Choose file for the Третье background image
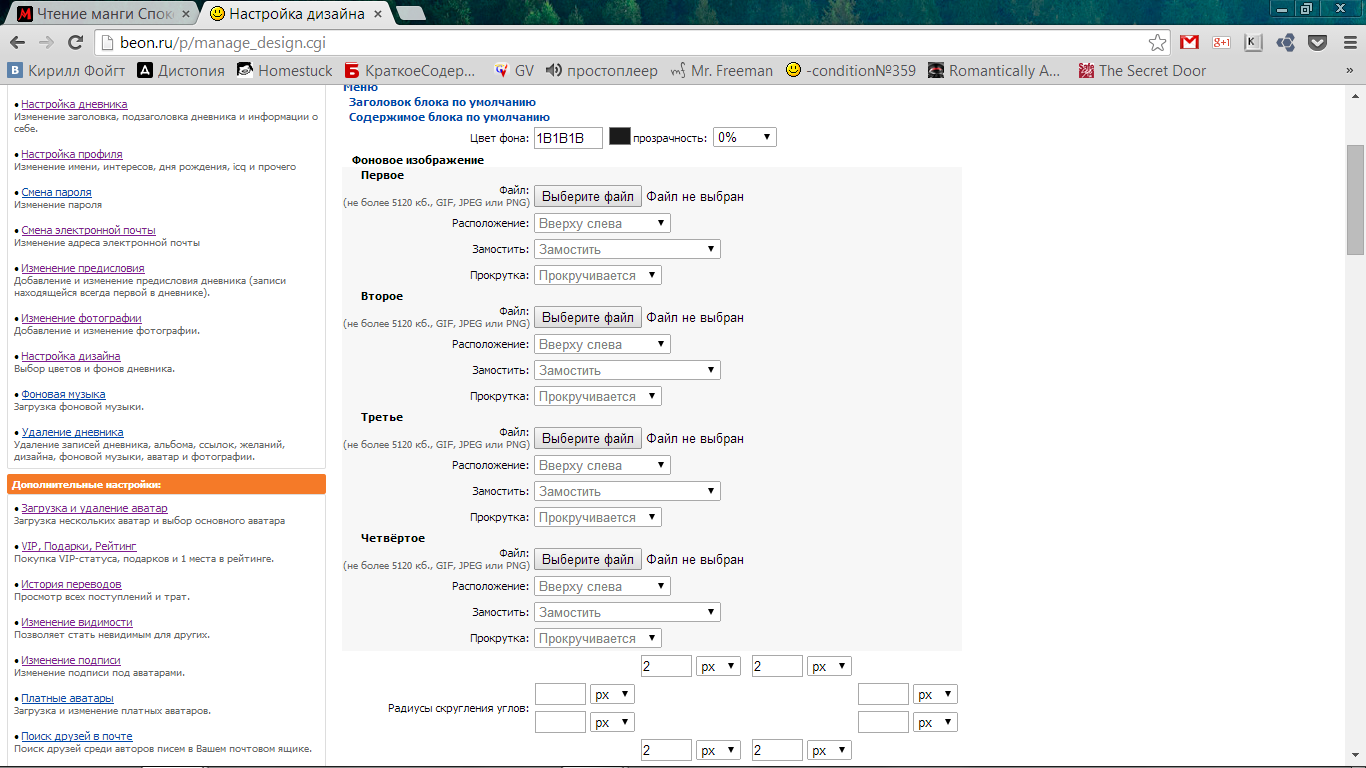This screenshot has height=768, width=1366. coord(588,438)
